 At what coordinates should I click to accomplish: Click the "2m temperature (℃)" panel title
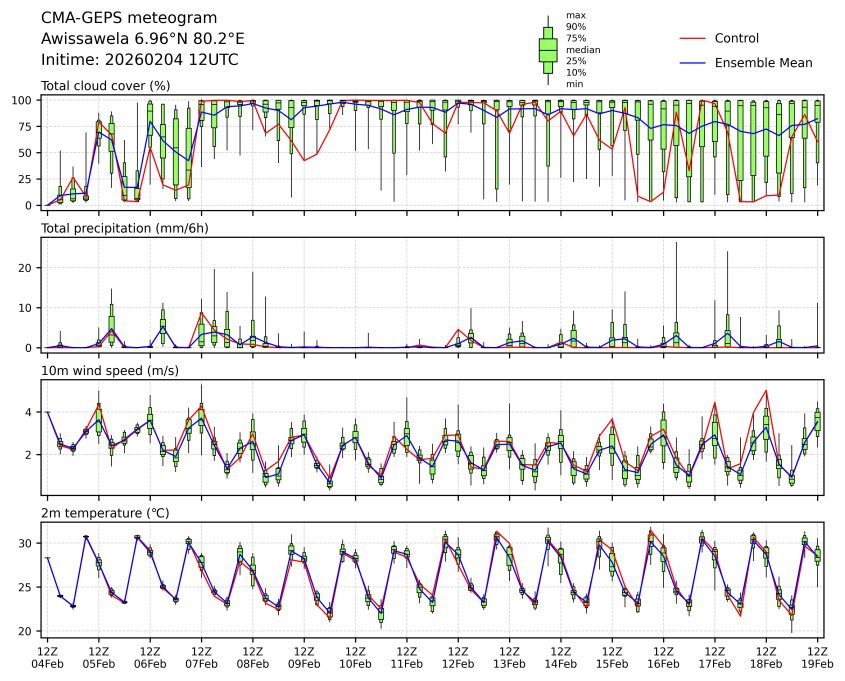click(x=105, y=513)
